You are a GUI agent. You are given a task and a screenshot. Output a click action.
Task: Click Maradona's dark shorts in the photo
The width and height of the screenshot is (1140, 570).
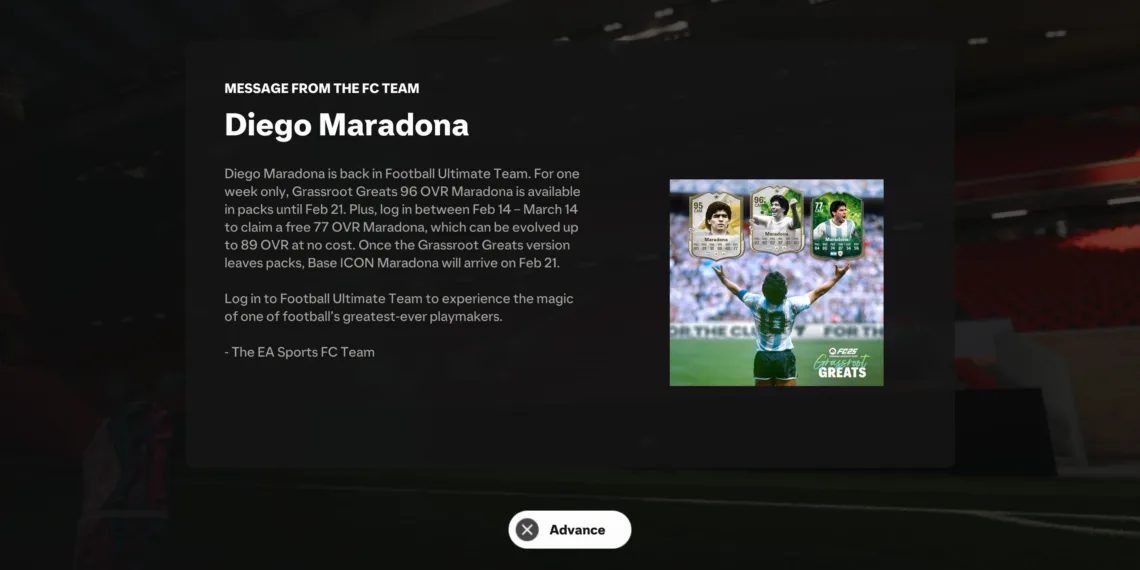point(775,364)
